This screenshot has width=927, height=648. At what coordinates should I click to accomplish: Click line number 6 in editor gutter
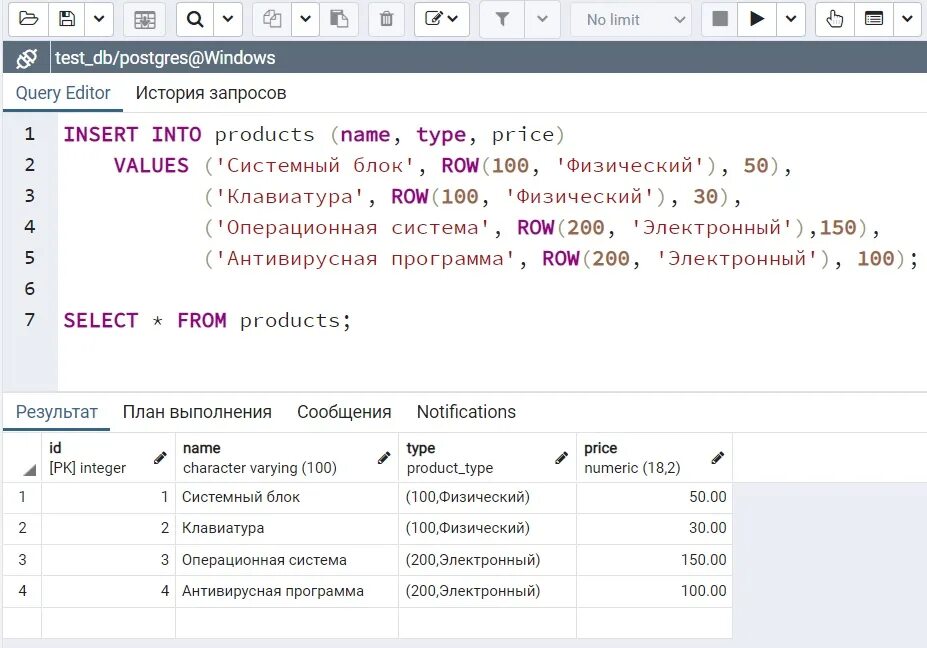pos(30,289)
